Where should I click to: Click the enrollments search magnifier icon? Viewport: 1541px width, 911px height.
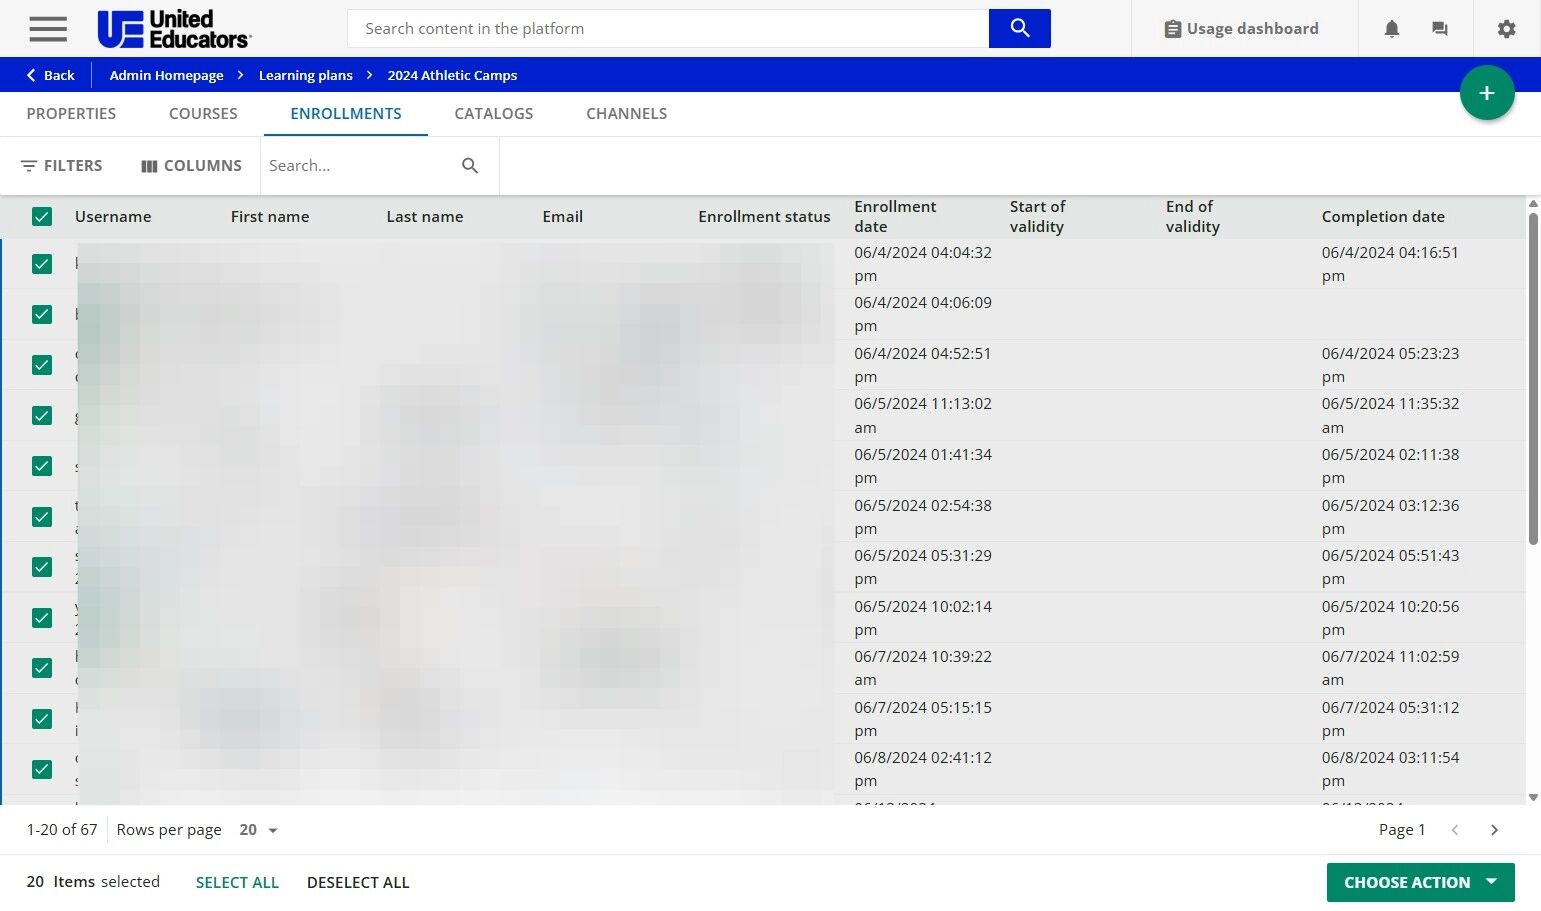tap(470, 166)
